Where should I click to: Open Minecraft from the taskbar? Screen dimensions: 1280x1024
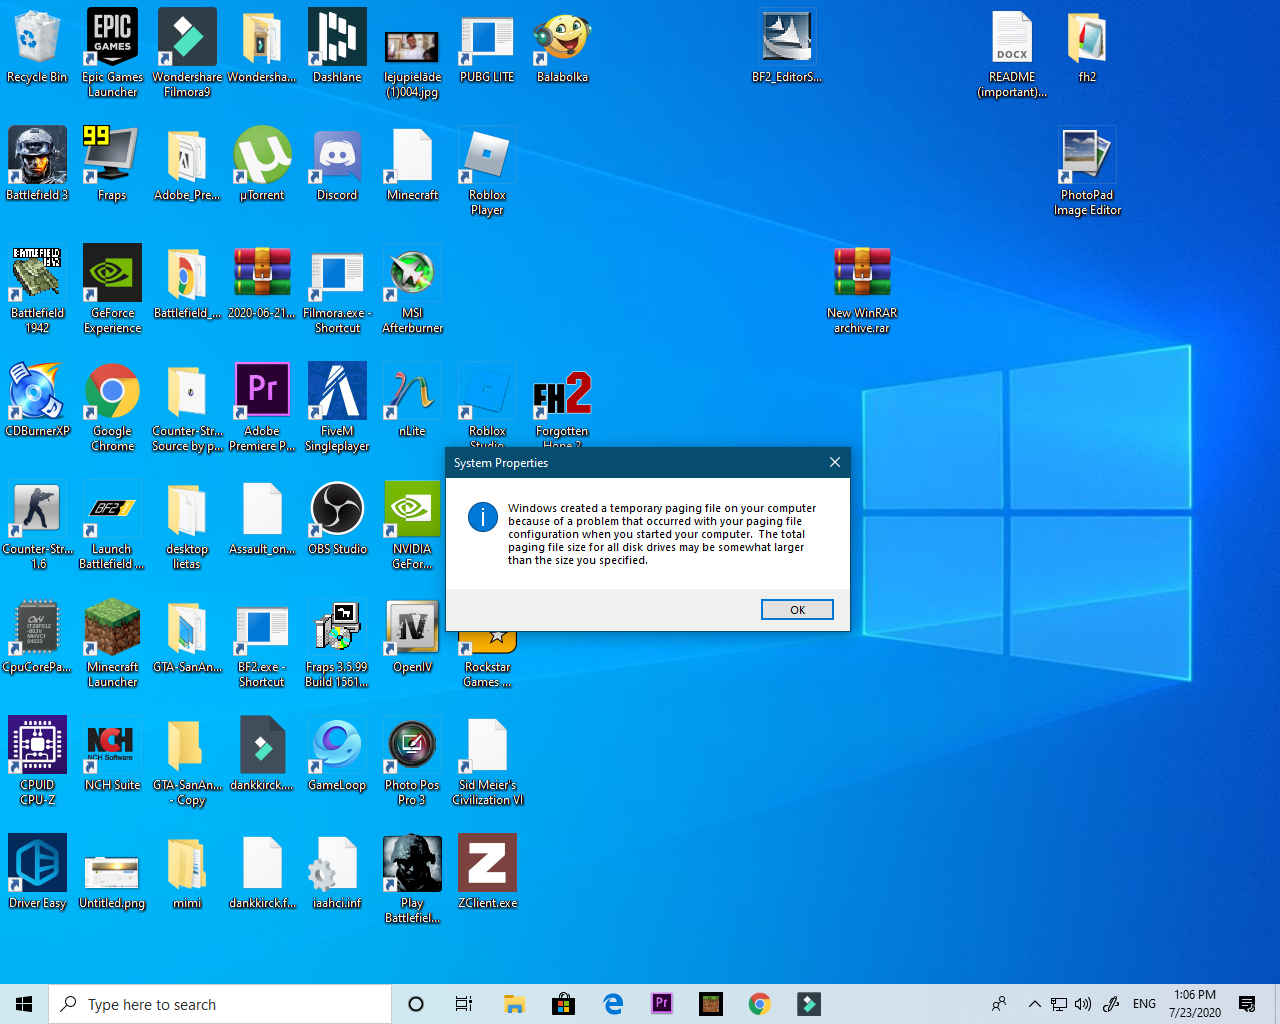coord(711,1004)
